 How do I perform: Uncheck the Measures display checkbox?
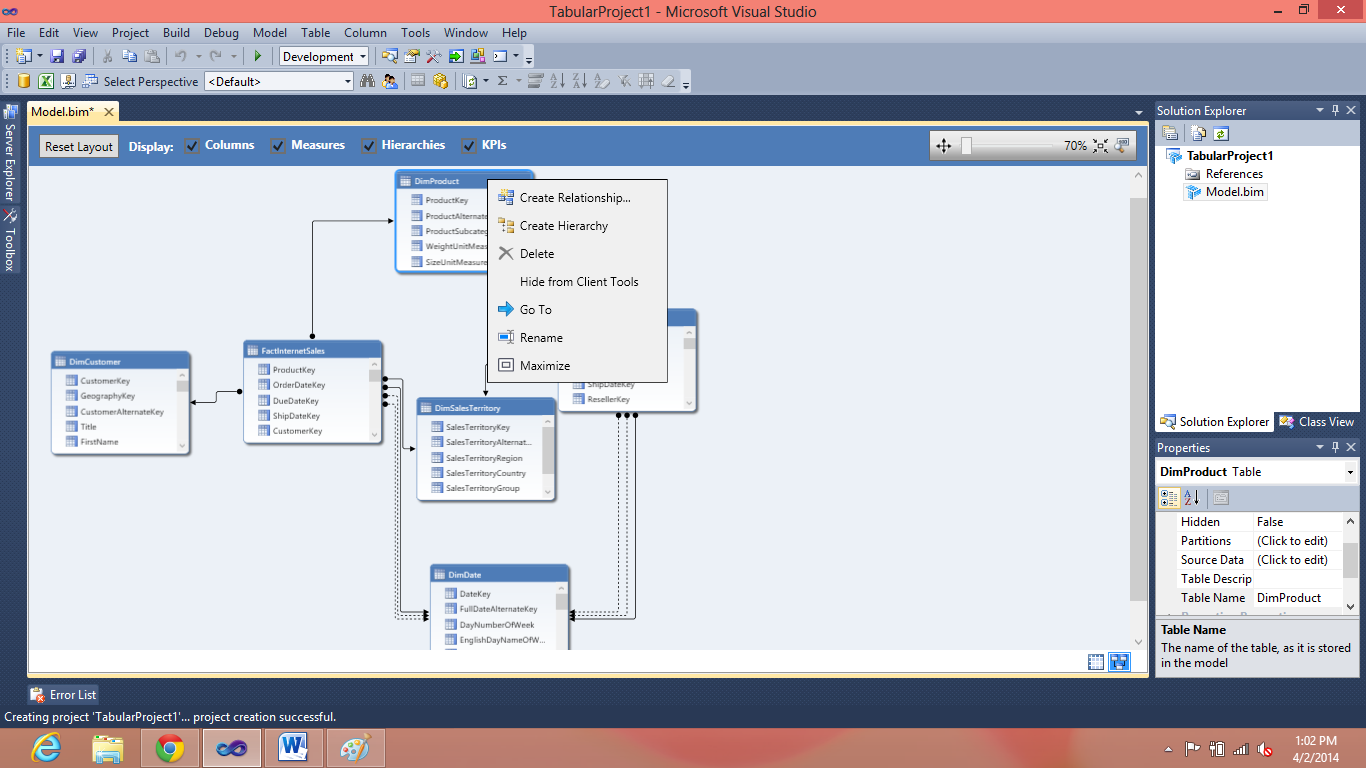(278, 146)
